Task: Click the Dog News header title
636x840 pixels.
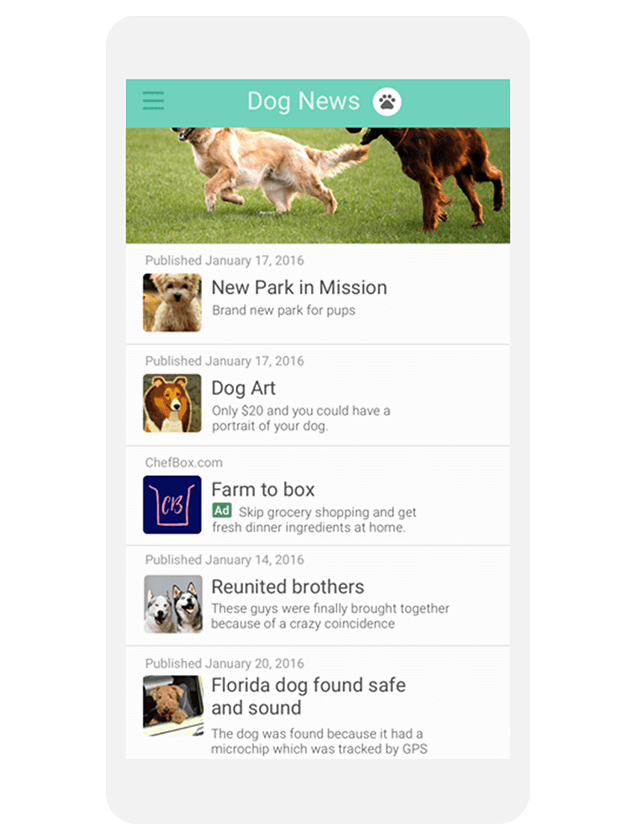Action: 303,101
